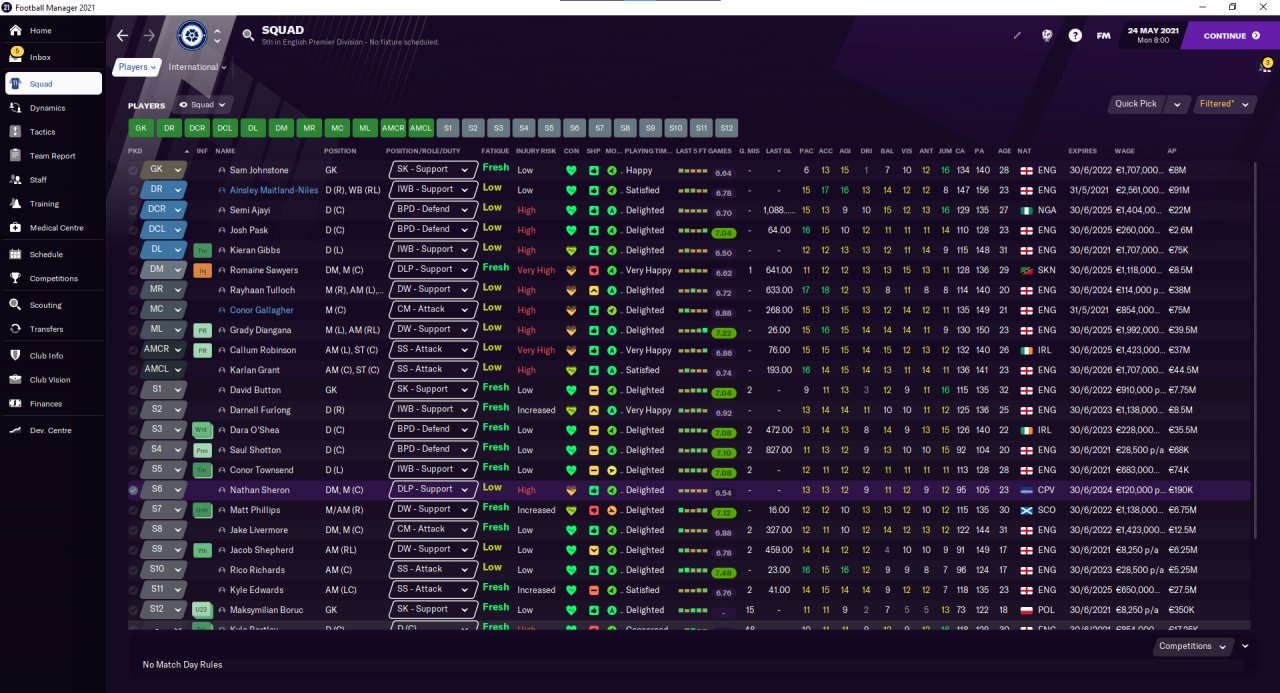Image resolution: width=1280 pixels, height=693 pixels.
Task: Open the Filtered dropdown
Action: (x=1223, y=104)
